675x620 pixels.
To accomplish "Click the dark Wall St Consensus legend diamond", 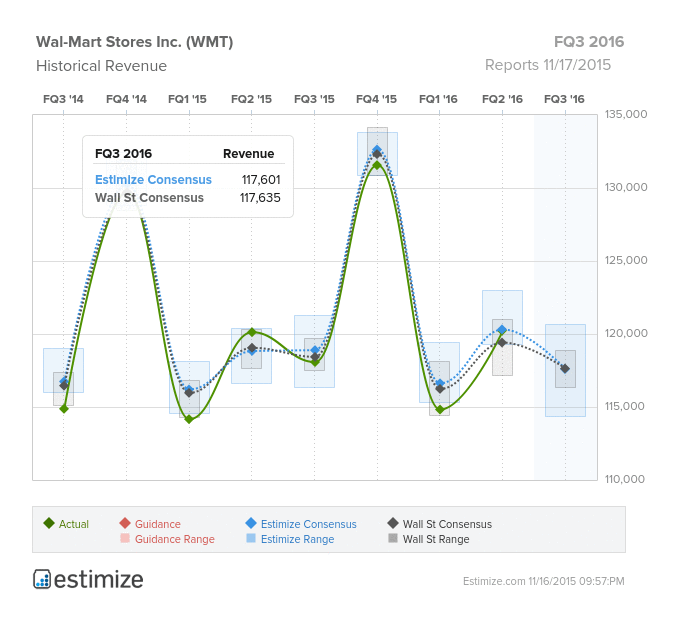I will 393,524.
